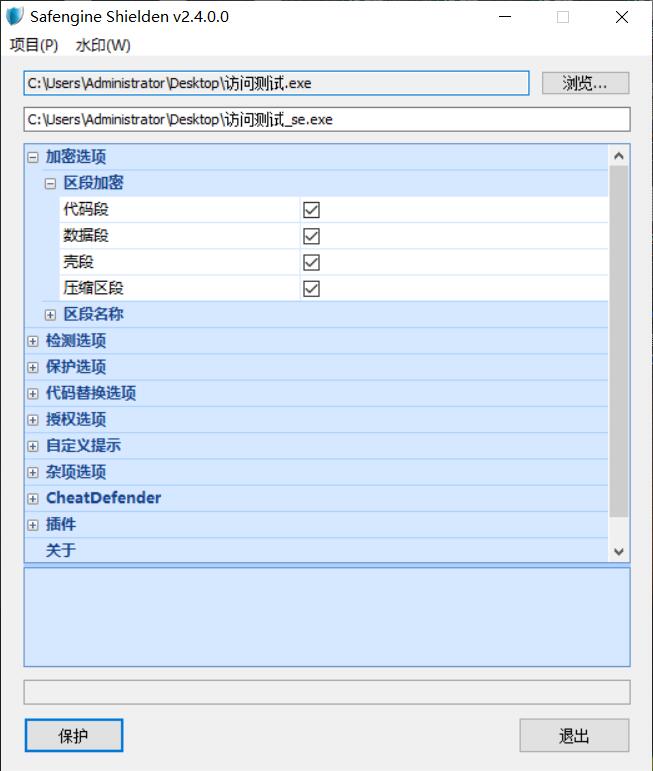This screenshot has width=653, height=771.
Task: Click the 退出 exit button
Action: click(574, 736)
